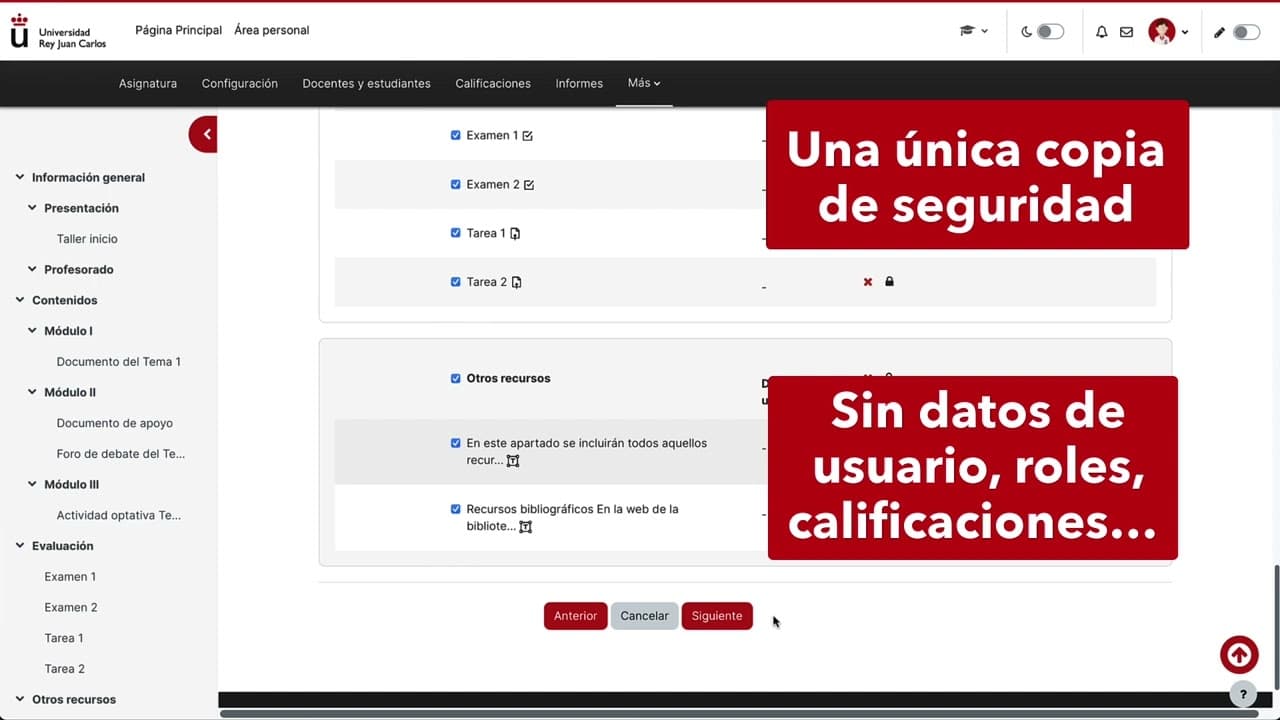Open the notifications bell
The image size is (1280, 720).
pos(1101,32)
